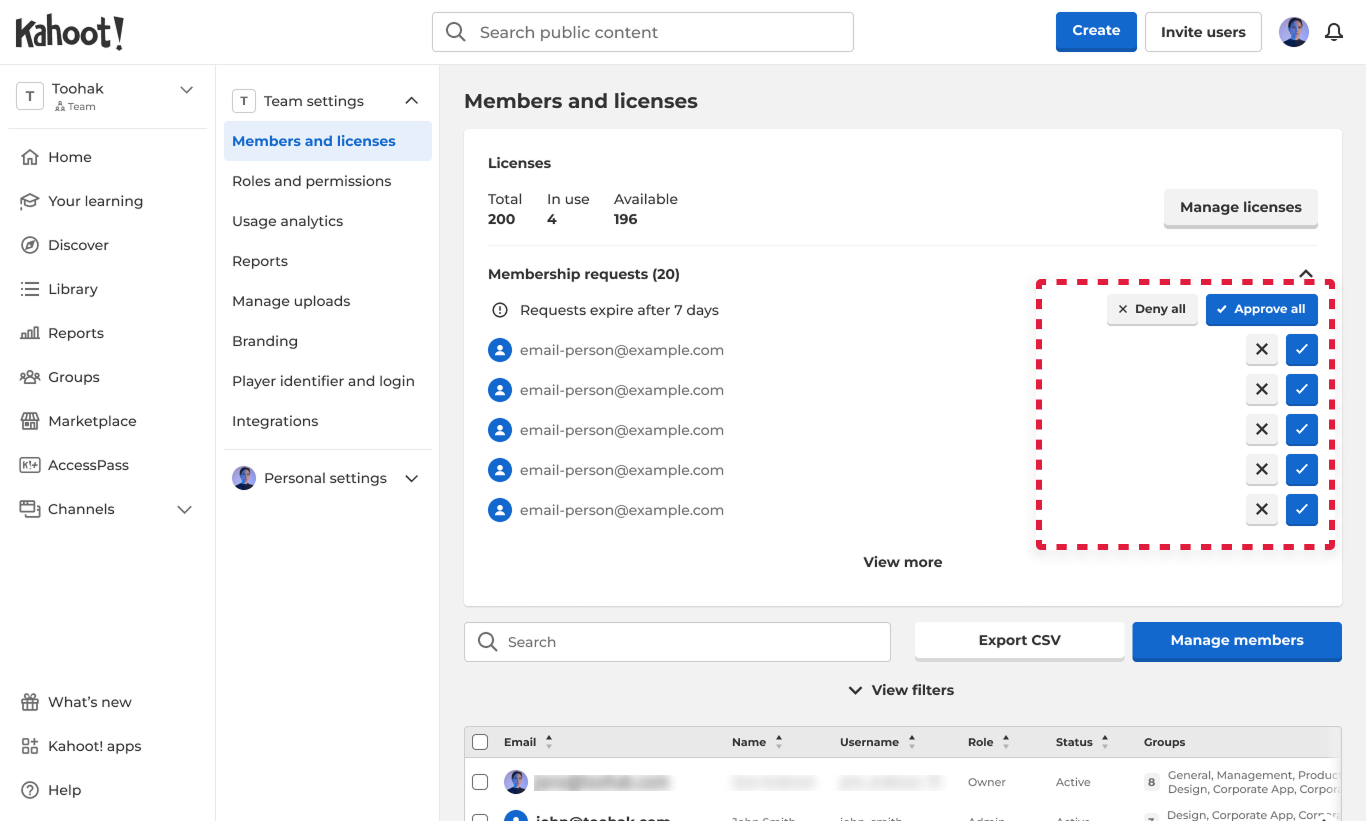Screen dimensions: 1366x821
Task: Tick the checkbox for the Owner row
Action: (x=480, y=782)
